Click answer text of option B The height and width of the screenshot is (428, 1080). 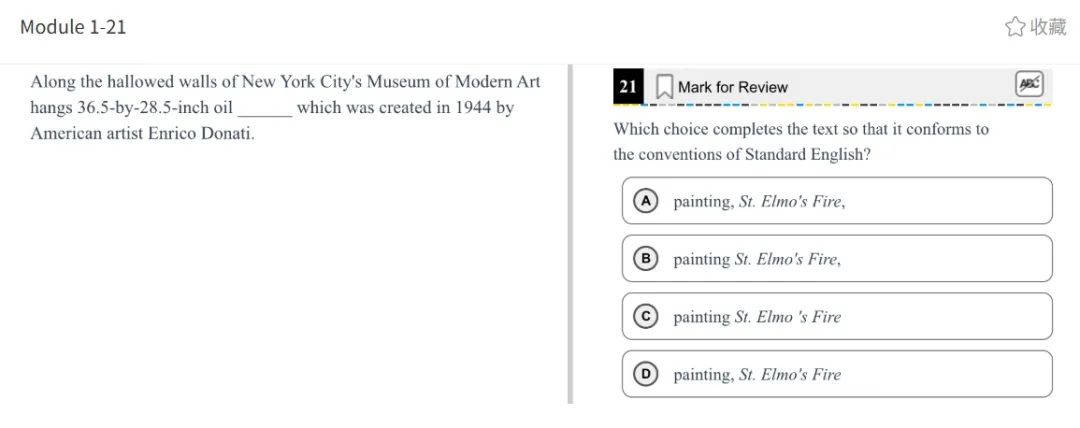757,260
